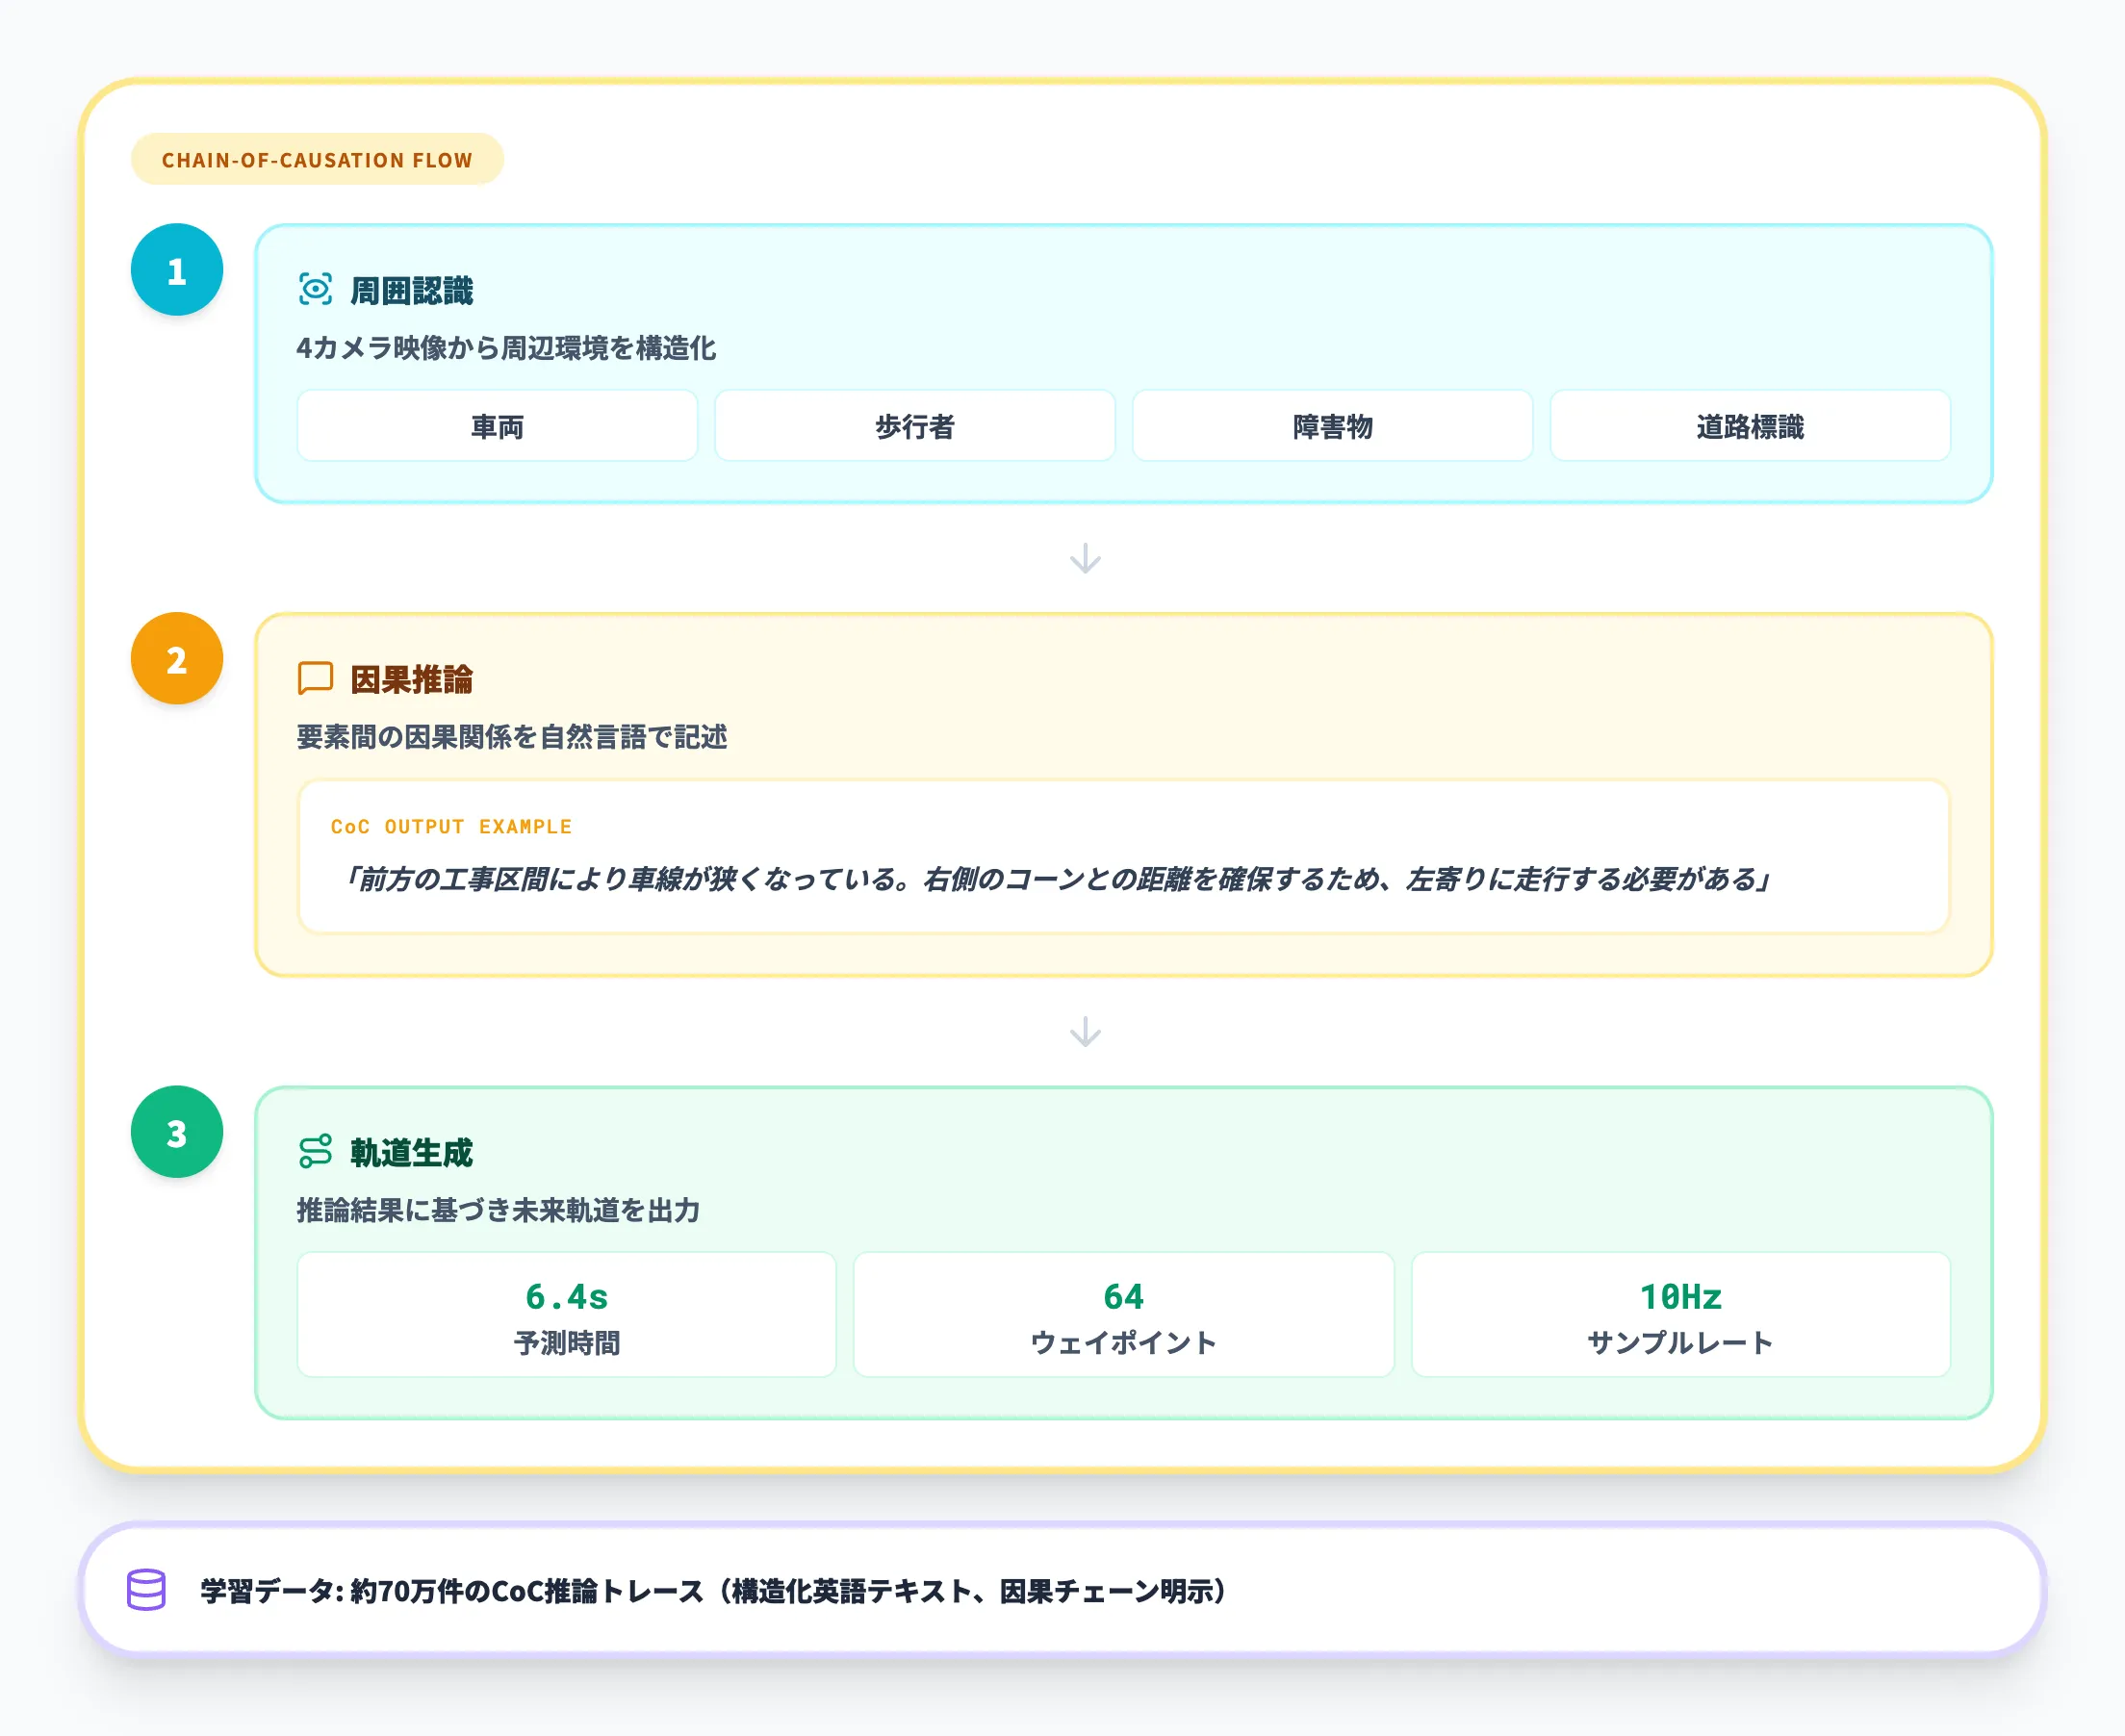This screenshot has width=2125, height=1736.
Task: Select the CoC OUTPUT EXAMPLE label
Action: 451,826
